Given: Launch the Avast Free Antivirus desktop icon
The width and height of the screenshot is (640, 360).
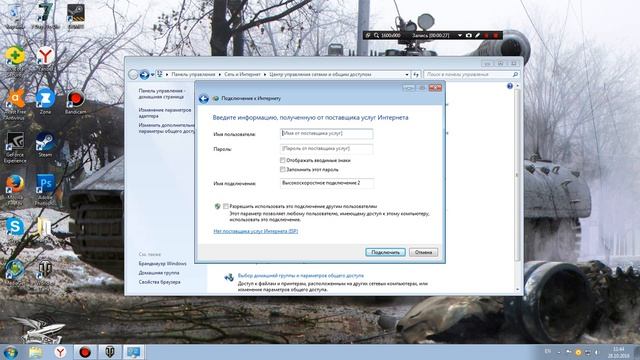Looking at the screenshot, I should pos(15,104).
